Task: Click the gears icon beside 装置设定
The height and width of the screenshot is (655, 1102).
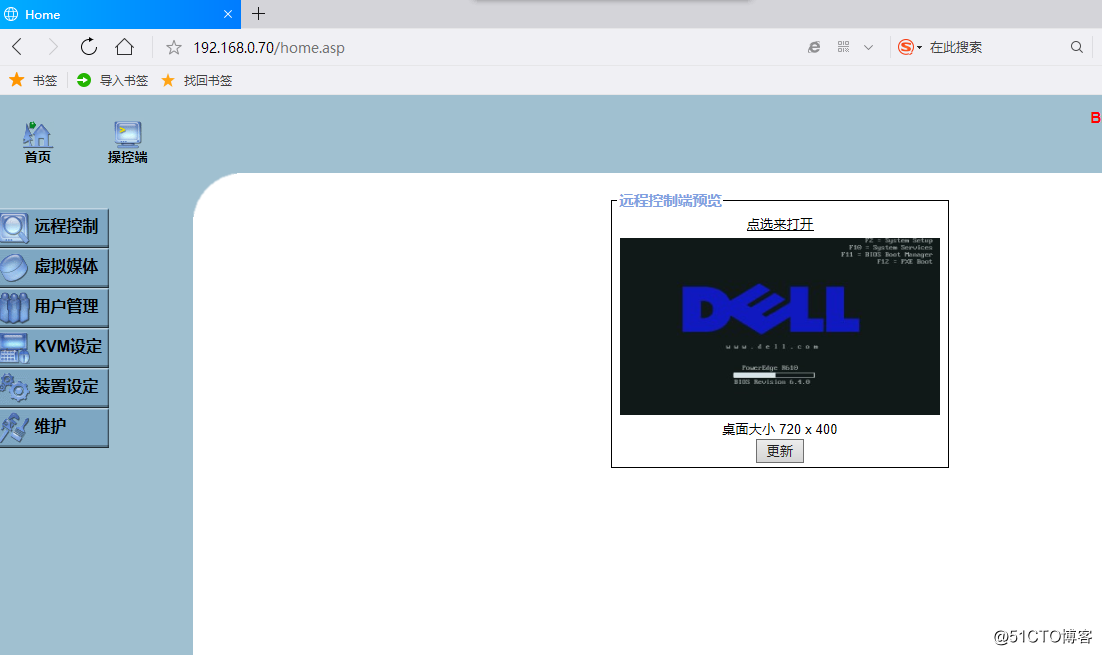Action: coord(14,388)
